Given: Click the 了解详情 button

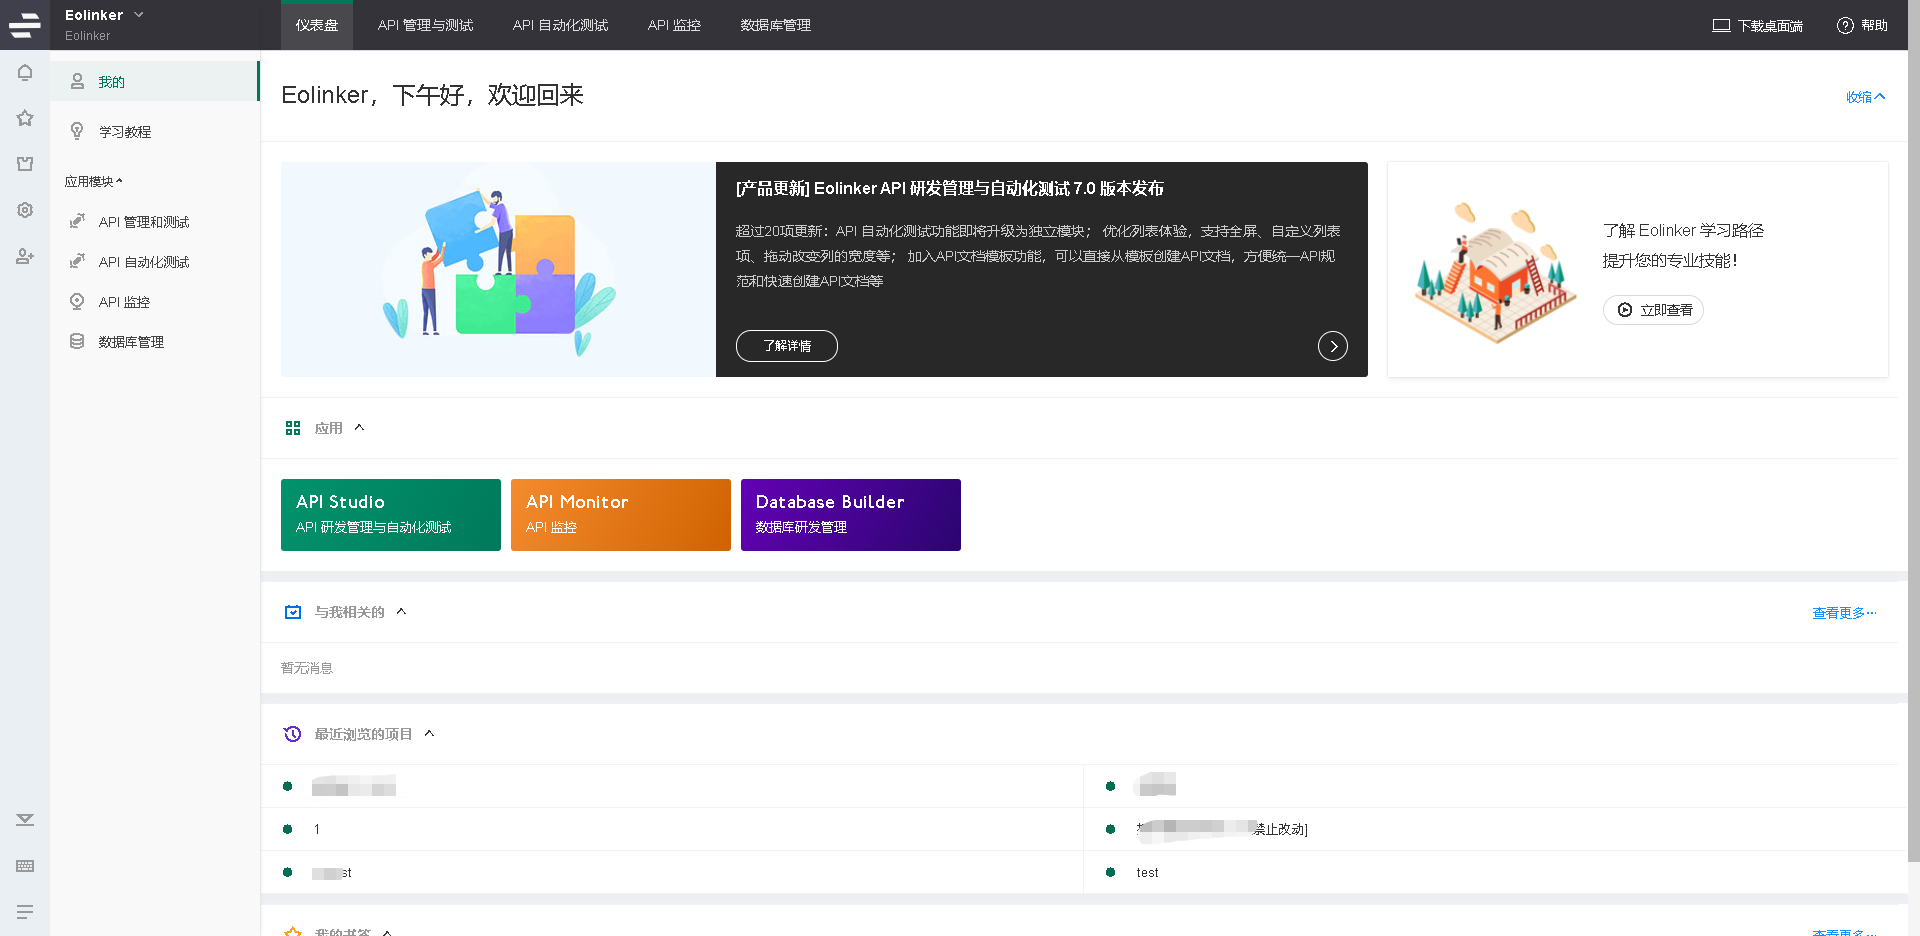Looking at the screenshot, I should (x=787, y=346).
